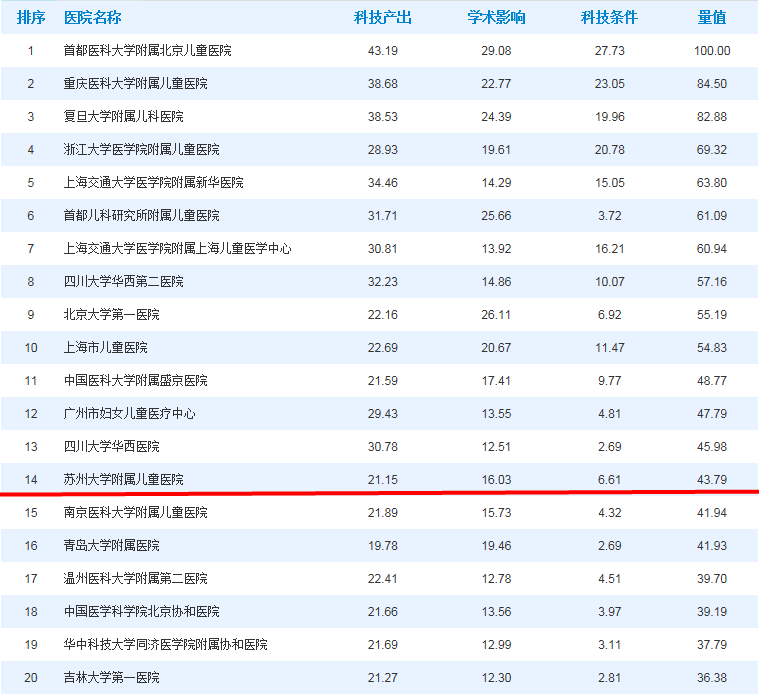759x696 pixels.
Task: Click the 57.16 value cell
Action: [712, 281]
